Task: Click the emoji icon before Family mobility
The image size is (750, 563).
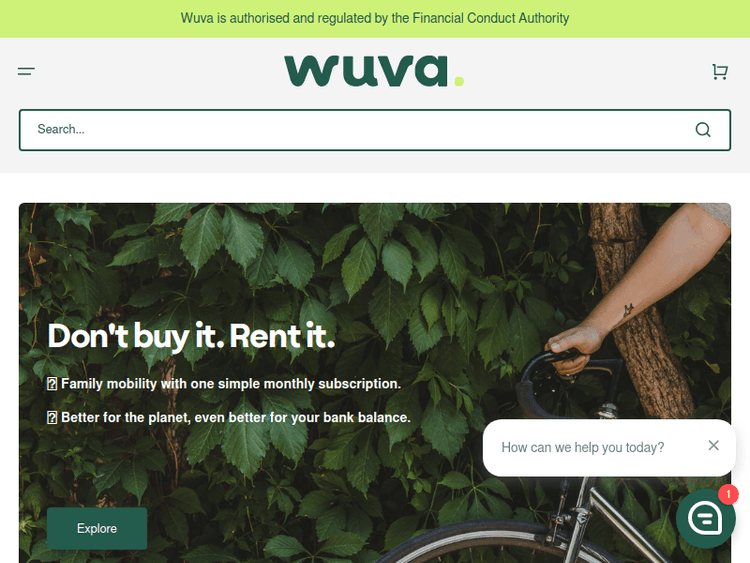Action: click(52, 384)
